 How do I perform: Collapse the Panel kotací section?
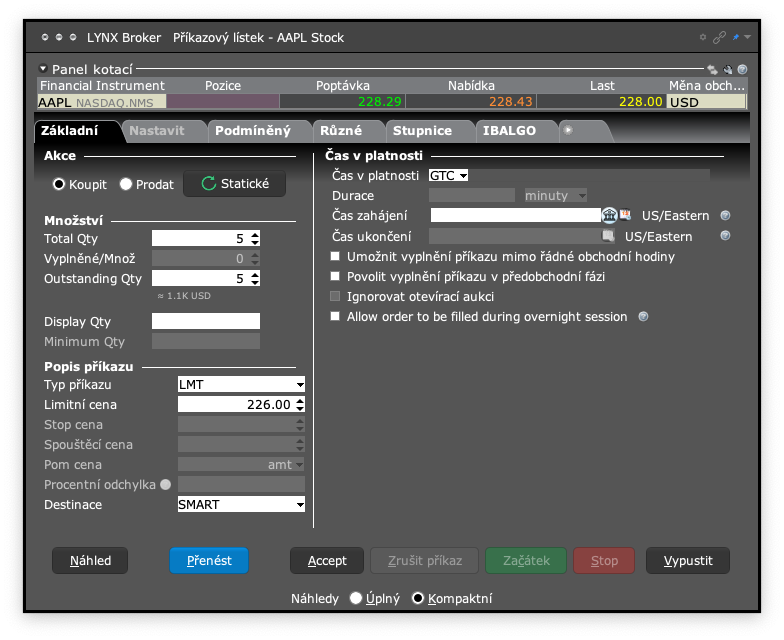pos(44,68)
